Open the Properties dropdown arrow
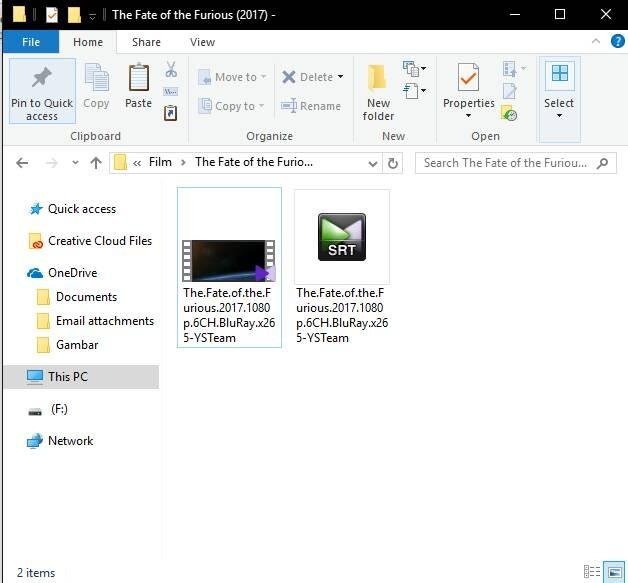 468,116
